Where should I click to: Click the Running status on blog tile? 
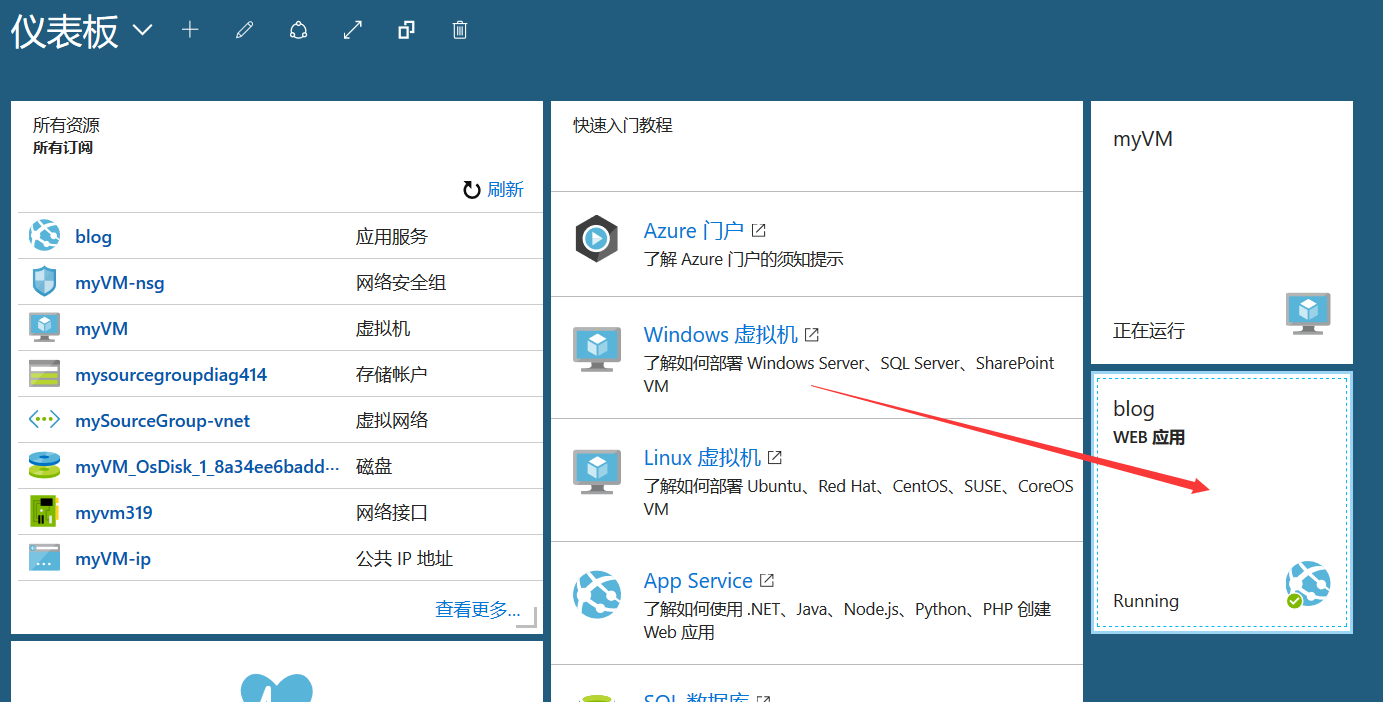pos(1146,601)
